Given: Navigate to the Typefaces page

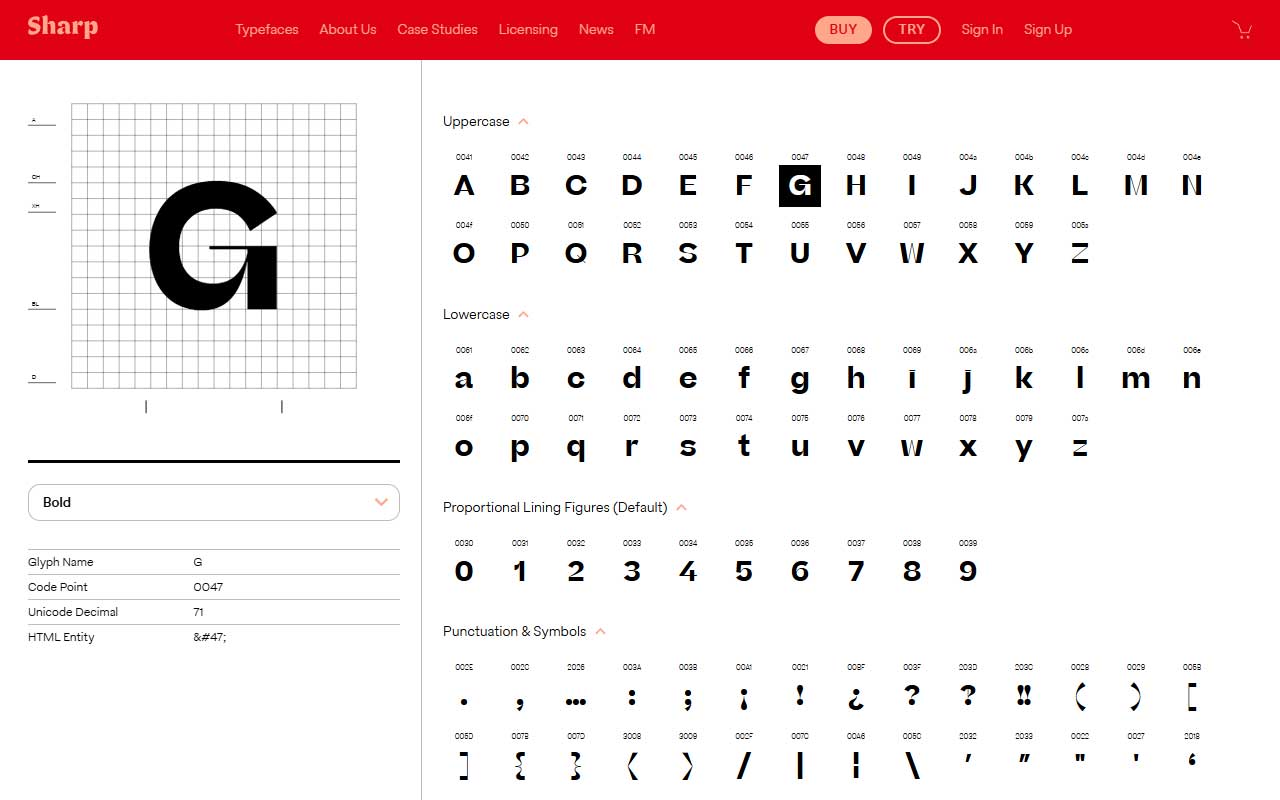Looking at the screenshot, I should pyautogui.click(x=266, y=29).
